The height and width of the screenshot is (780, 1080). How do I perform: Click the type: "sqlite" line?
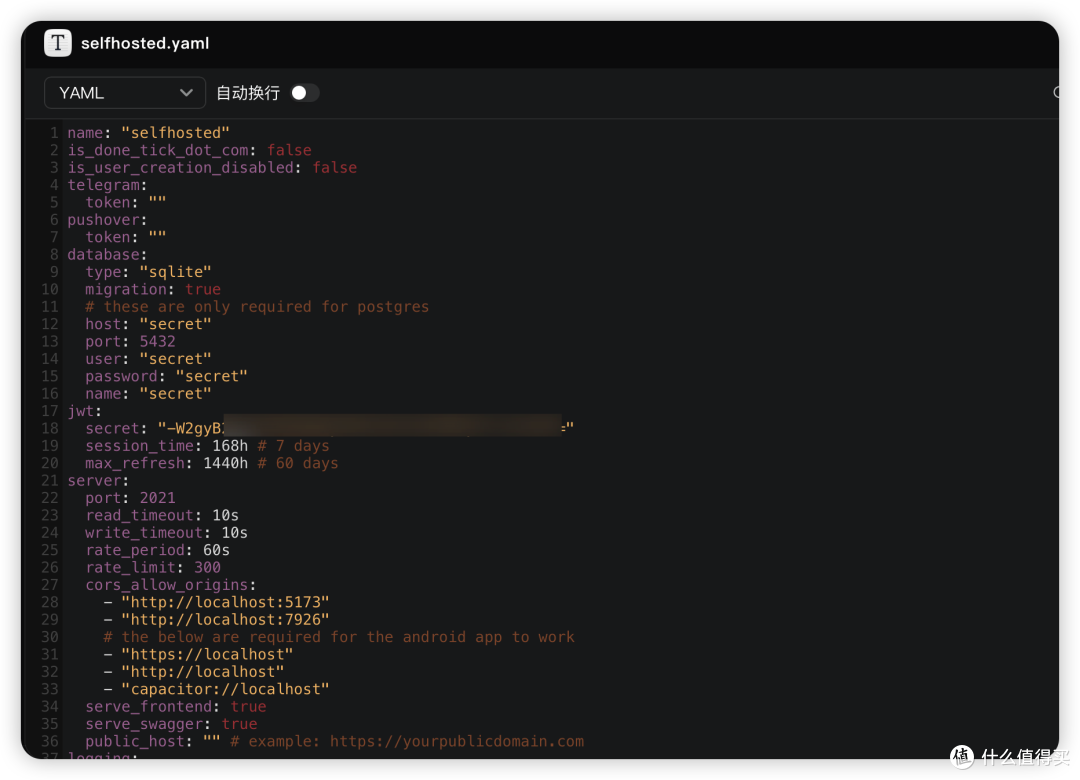[x=148, y=272]
